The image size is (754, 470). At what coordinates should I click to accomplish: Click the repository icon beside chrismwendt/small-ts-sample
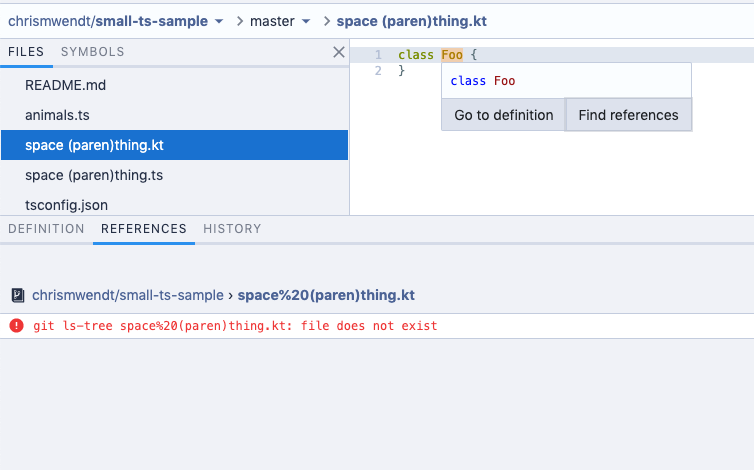18,295
